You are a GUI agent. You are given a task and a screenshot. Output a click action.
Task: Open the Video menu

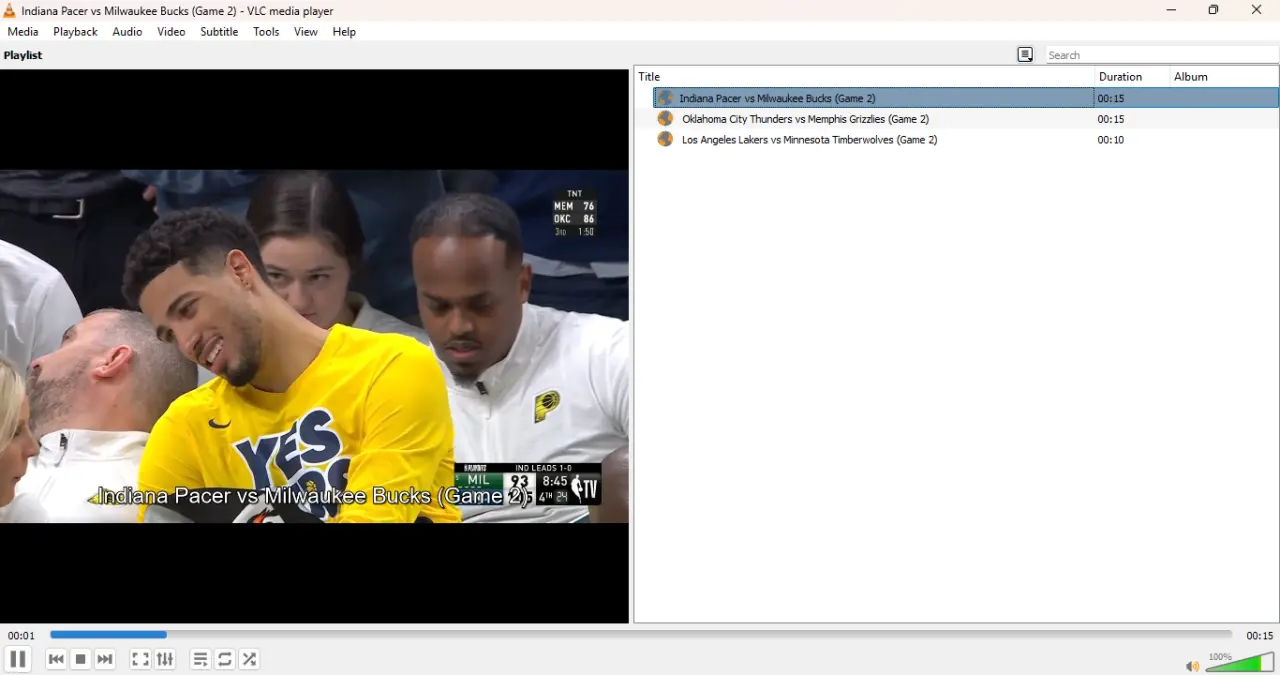(x=171, y=32)
